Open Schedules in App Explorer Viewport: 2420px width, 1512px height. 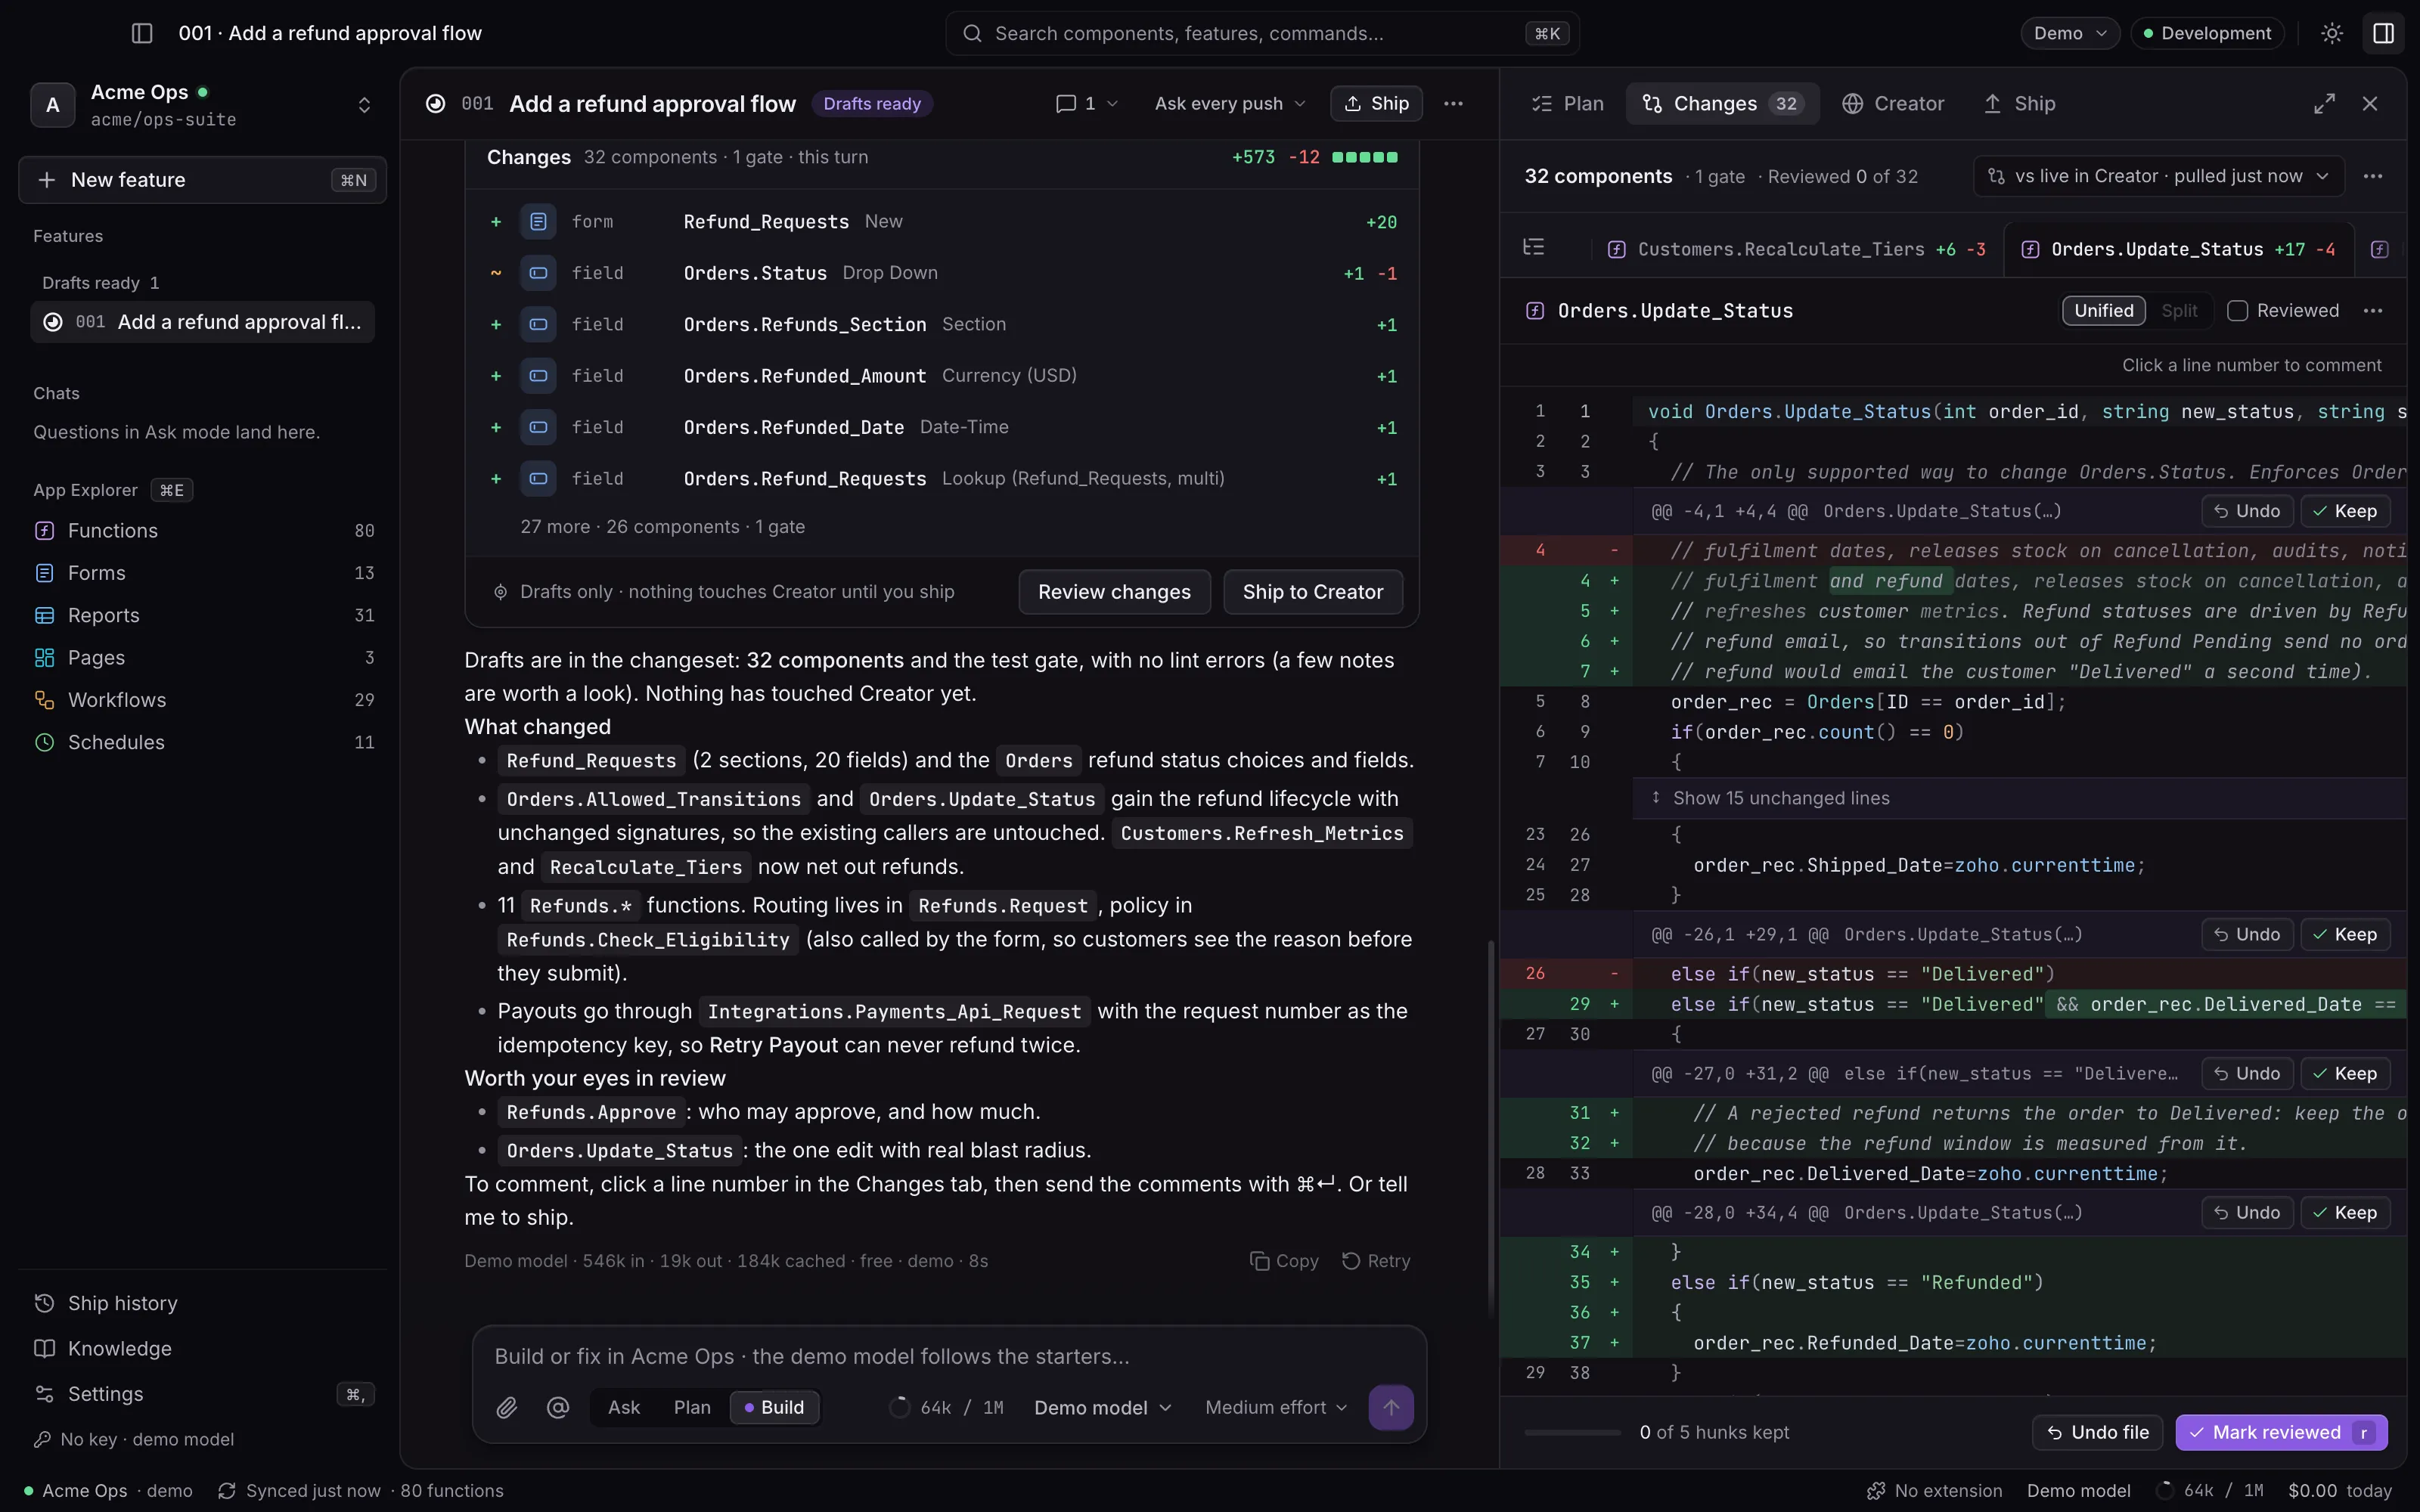tap(203, 742)
